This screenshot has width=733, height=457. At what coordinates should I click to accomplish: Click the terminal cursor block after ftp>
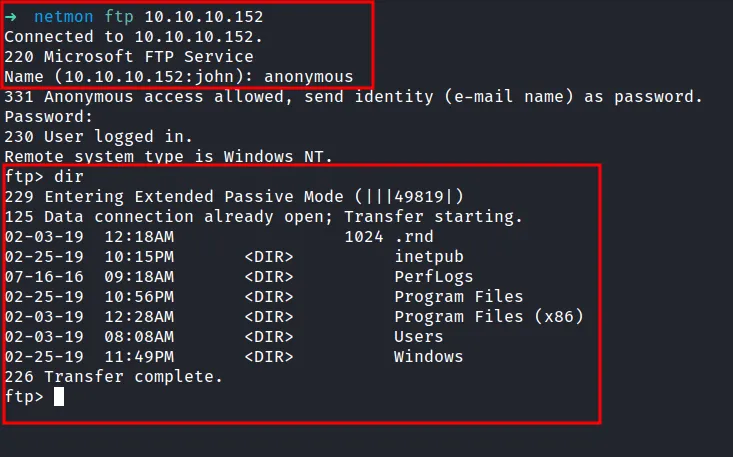59,397
